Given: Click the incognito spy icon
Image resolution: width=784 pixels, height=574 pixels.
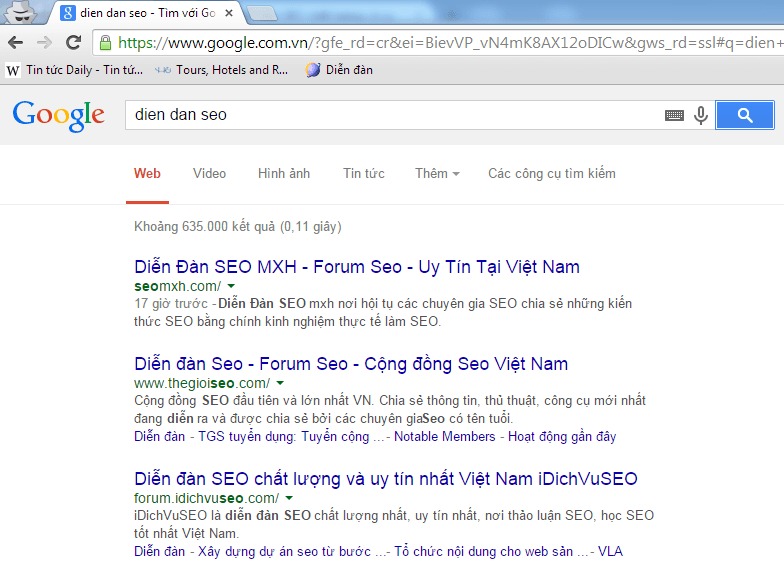Looking at the screenshot, I should (x=20, y=12).
